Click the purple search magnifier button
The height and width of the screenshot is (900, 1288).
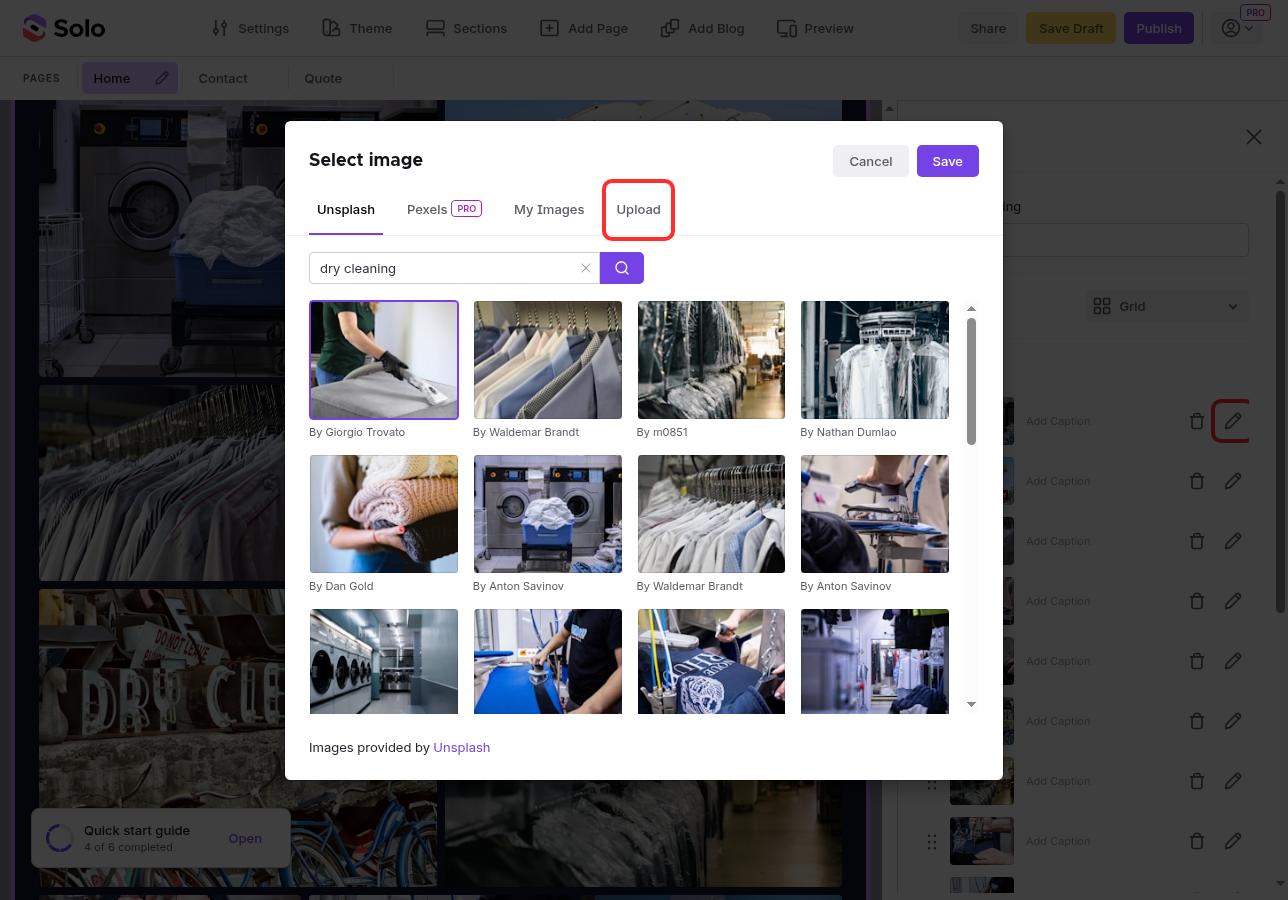[622, 268]
